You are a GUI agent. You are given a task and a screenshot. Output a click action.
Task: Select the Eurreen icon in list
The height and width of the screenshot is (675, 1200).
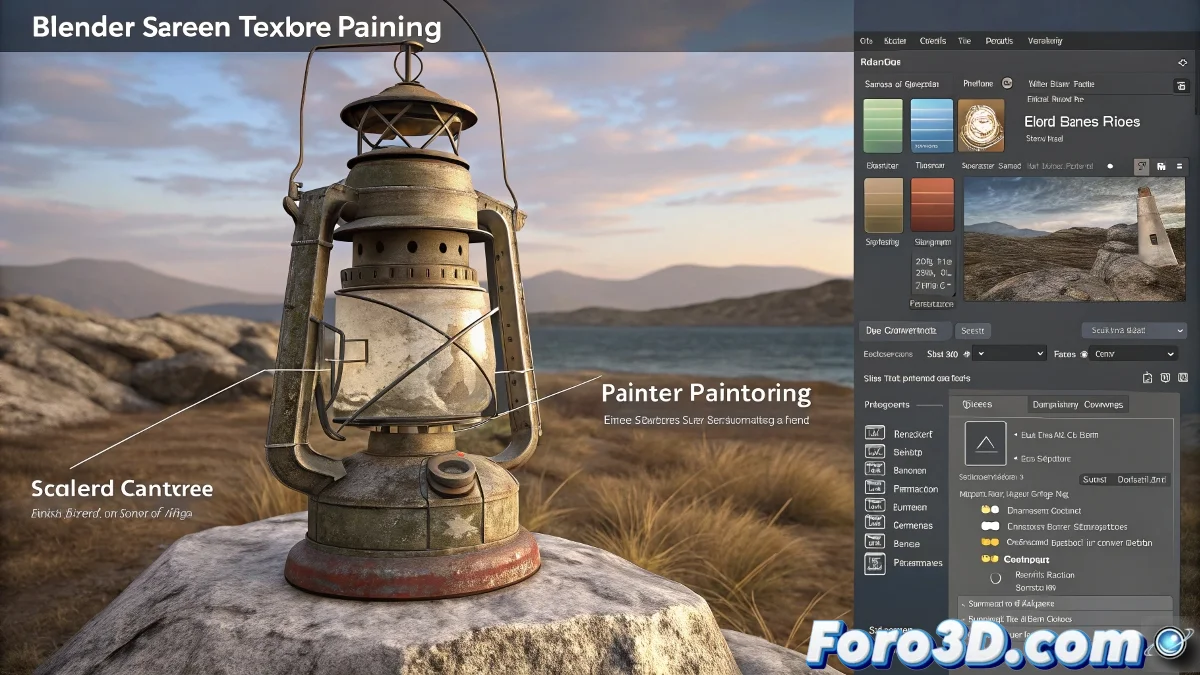pos(875,507)
